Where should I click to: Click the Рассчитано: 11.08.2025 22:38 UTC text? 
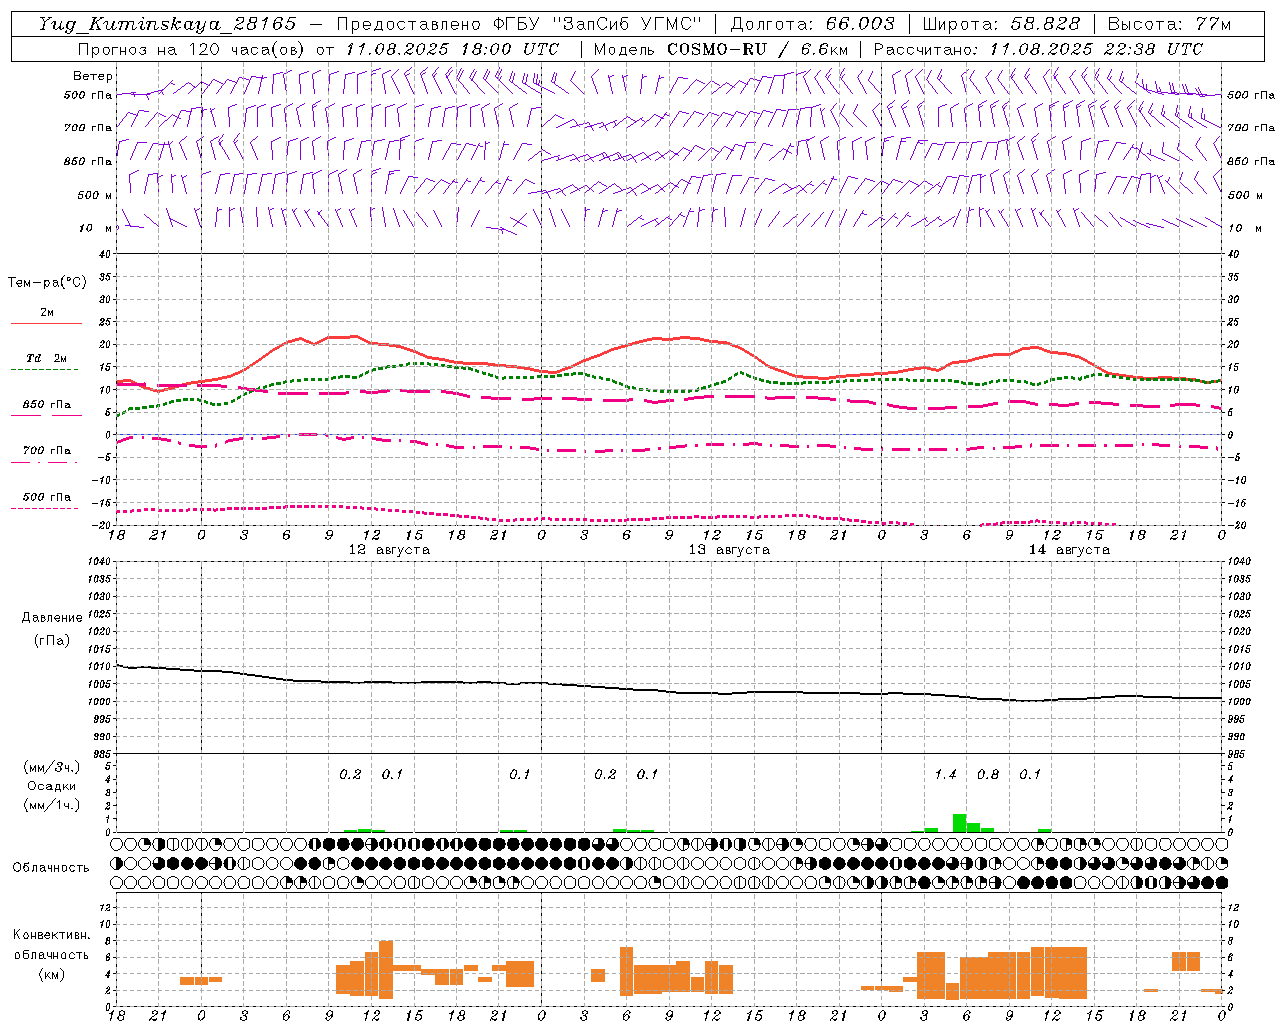click(1038, 49)
